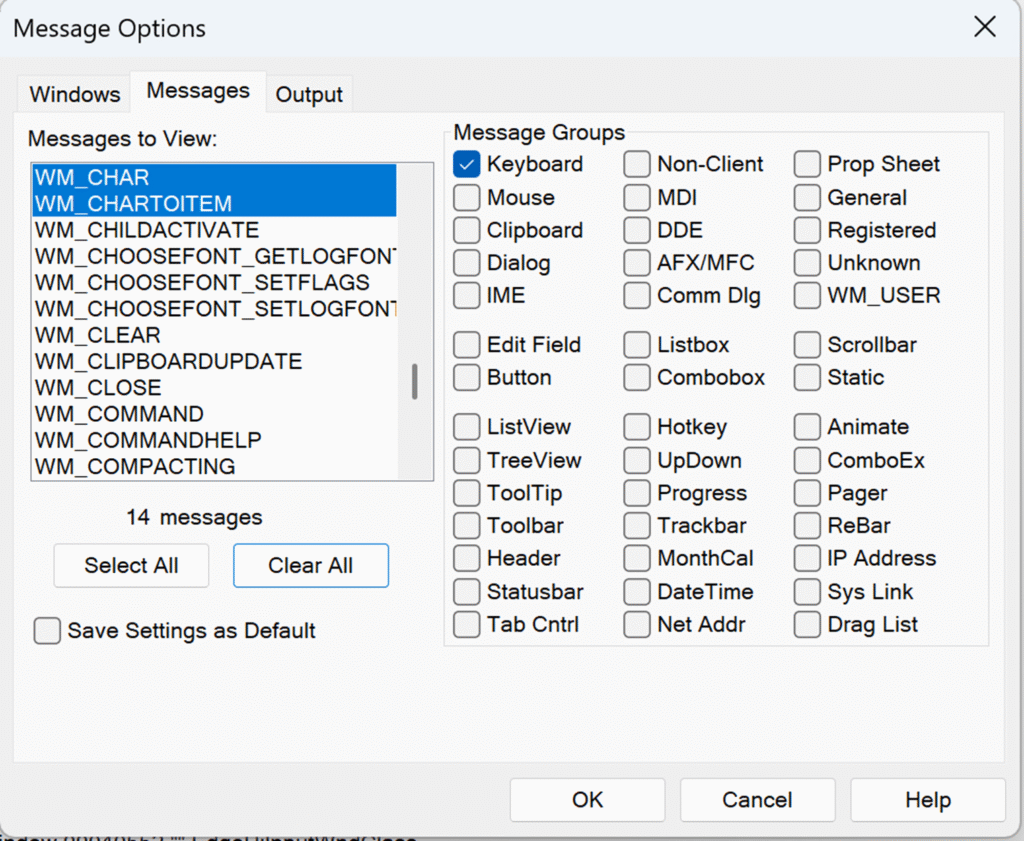The width and height of the screenshot is (1024, 841).
Task: Check the Clipboard message group
Action: (467, 231)
